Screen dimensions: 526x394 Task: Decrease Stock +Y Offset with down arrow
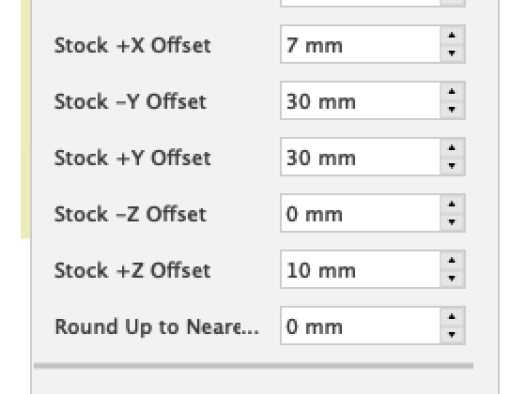click(x=452, y=166)
